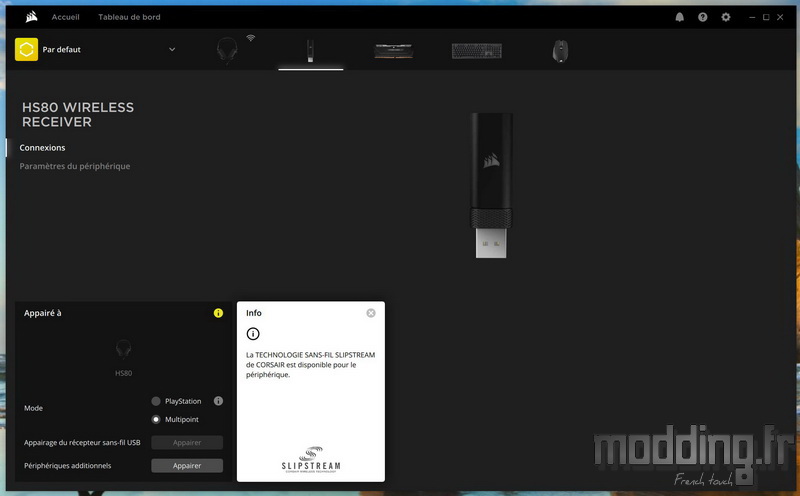Maximize the iCUE window
800x496 pixels.
click(766, 17)
